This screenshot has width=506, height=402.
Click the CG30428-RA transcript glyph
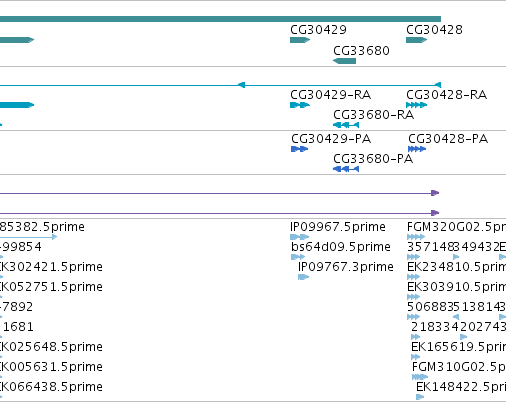click(x=416, y=105)
